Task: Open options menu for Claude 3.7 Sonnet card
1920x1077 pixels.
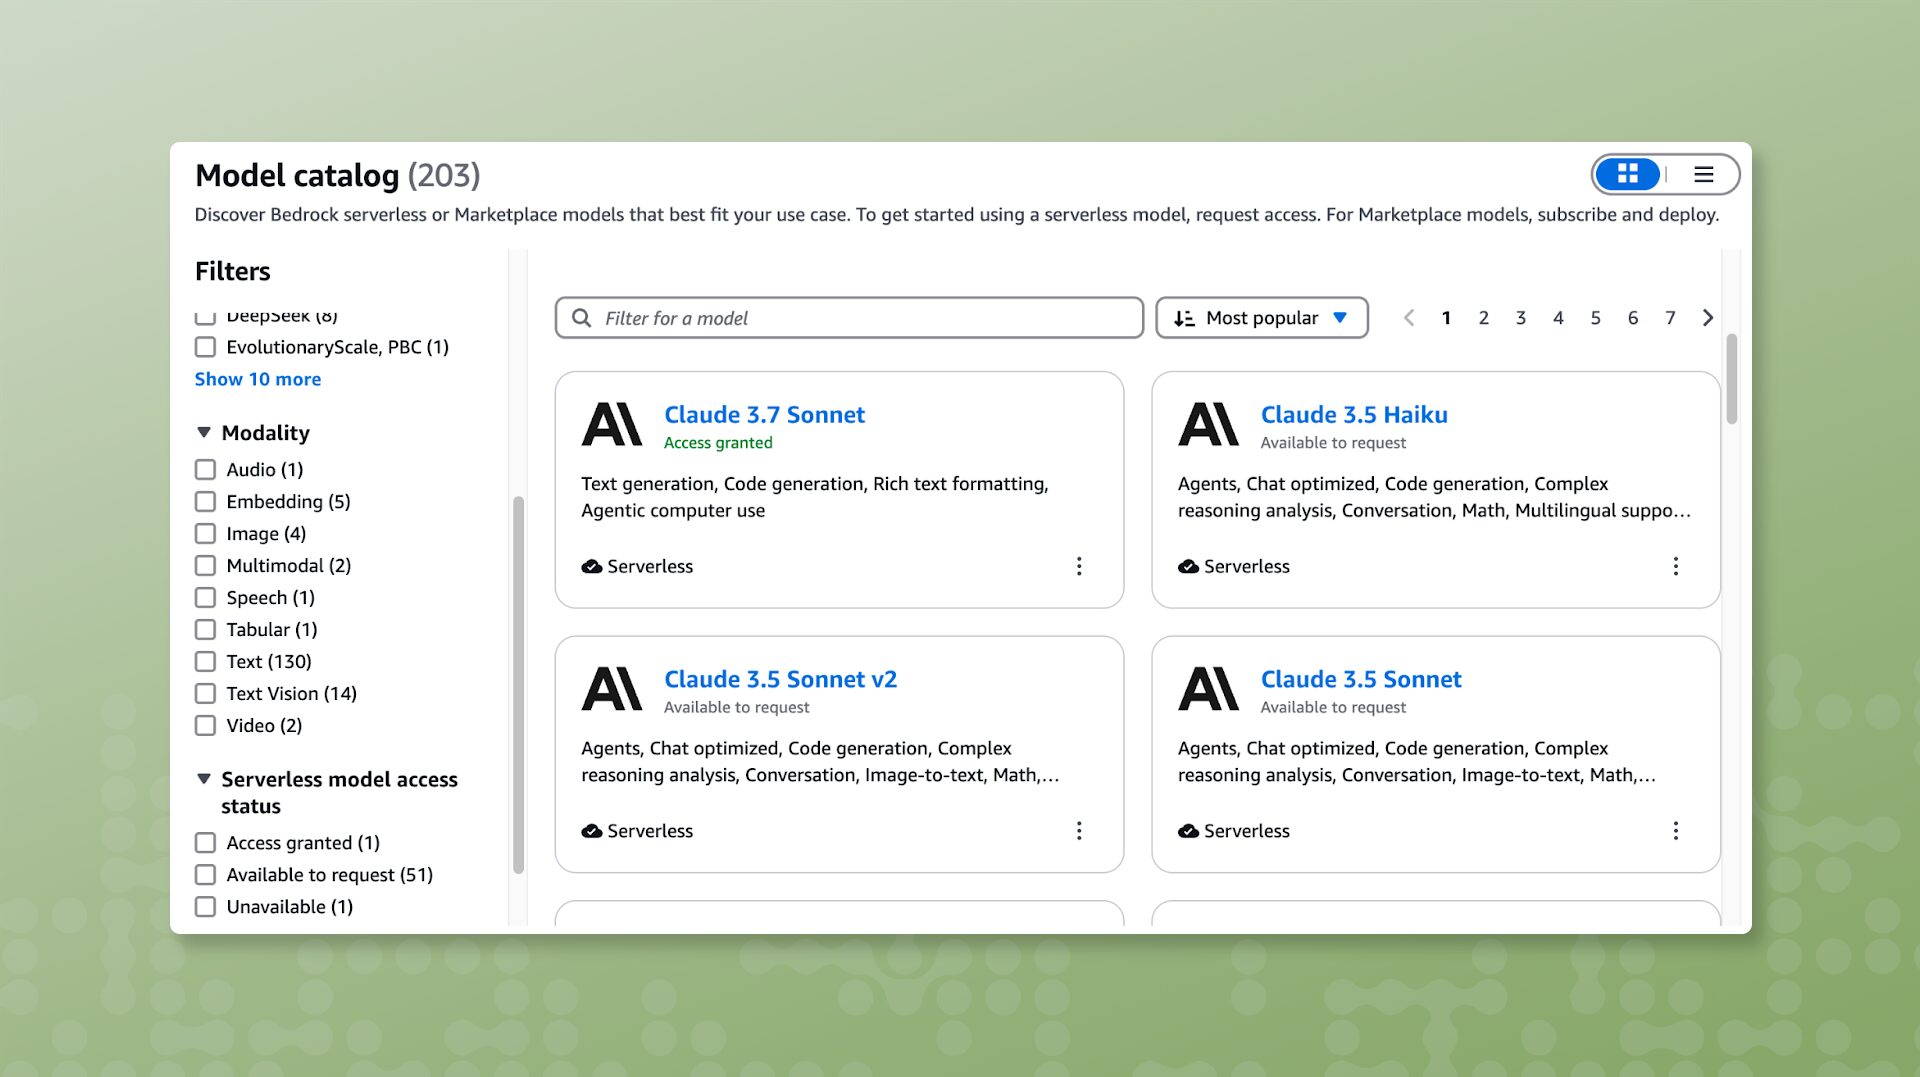Action: 1078,566
